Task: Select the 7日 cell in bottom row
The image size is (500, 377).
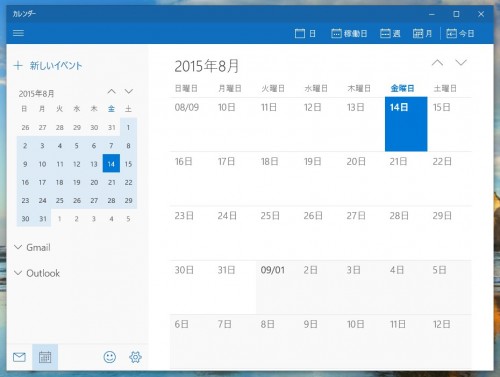Action: coord(234,342)
